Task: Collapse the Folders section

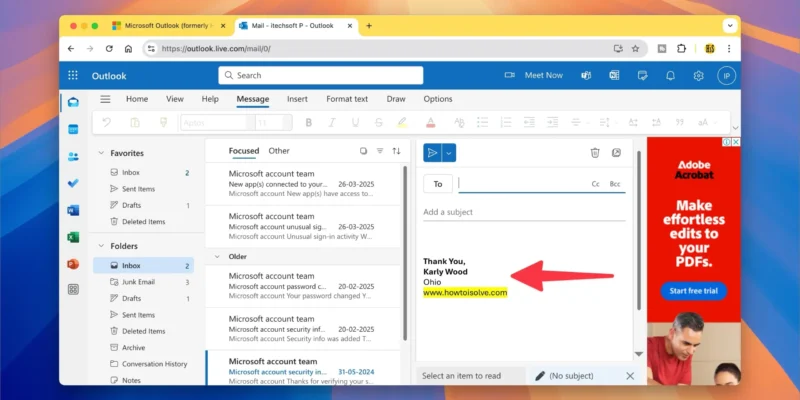Action: tap(101, 246)
